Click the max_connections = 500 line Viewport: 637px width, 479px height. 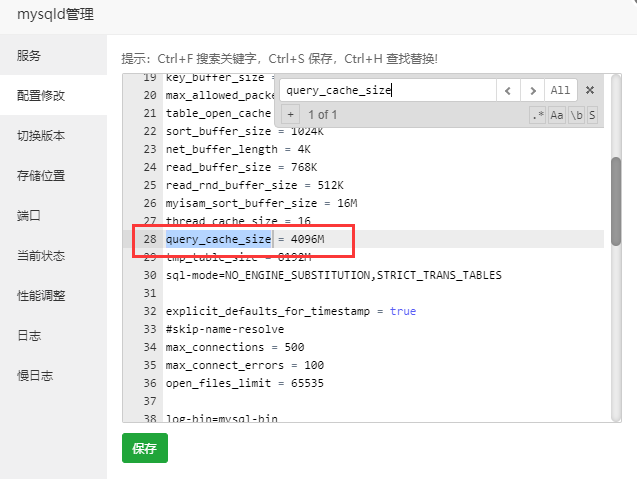[235, 347]
